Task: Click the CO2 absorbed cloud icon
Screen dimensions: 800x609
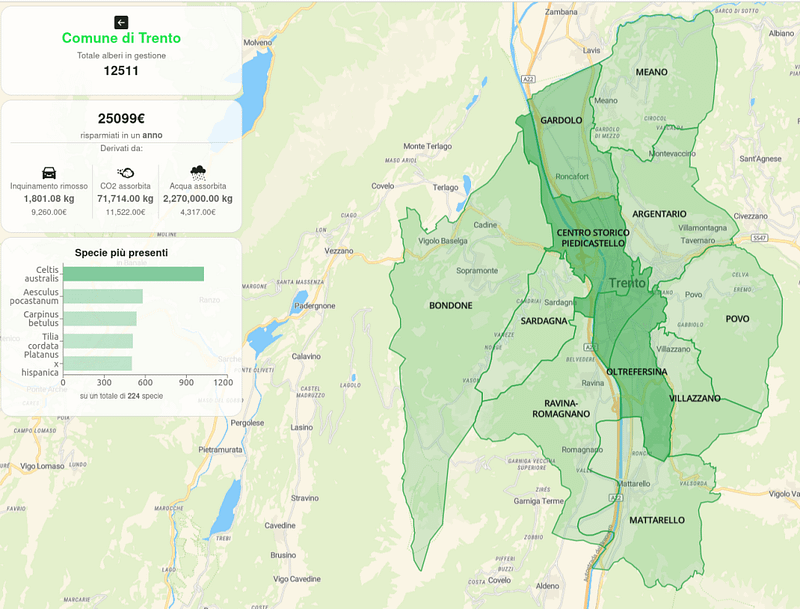Action: click(126, 173)
